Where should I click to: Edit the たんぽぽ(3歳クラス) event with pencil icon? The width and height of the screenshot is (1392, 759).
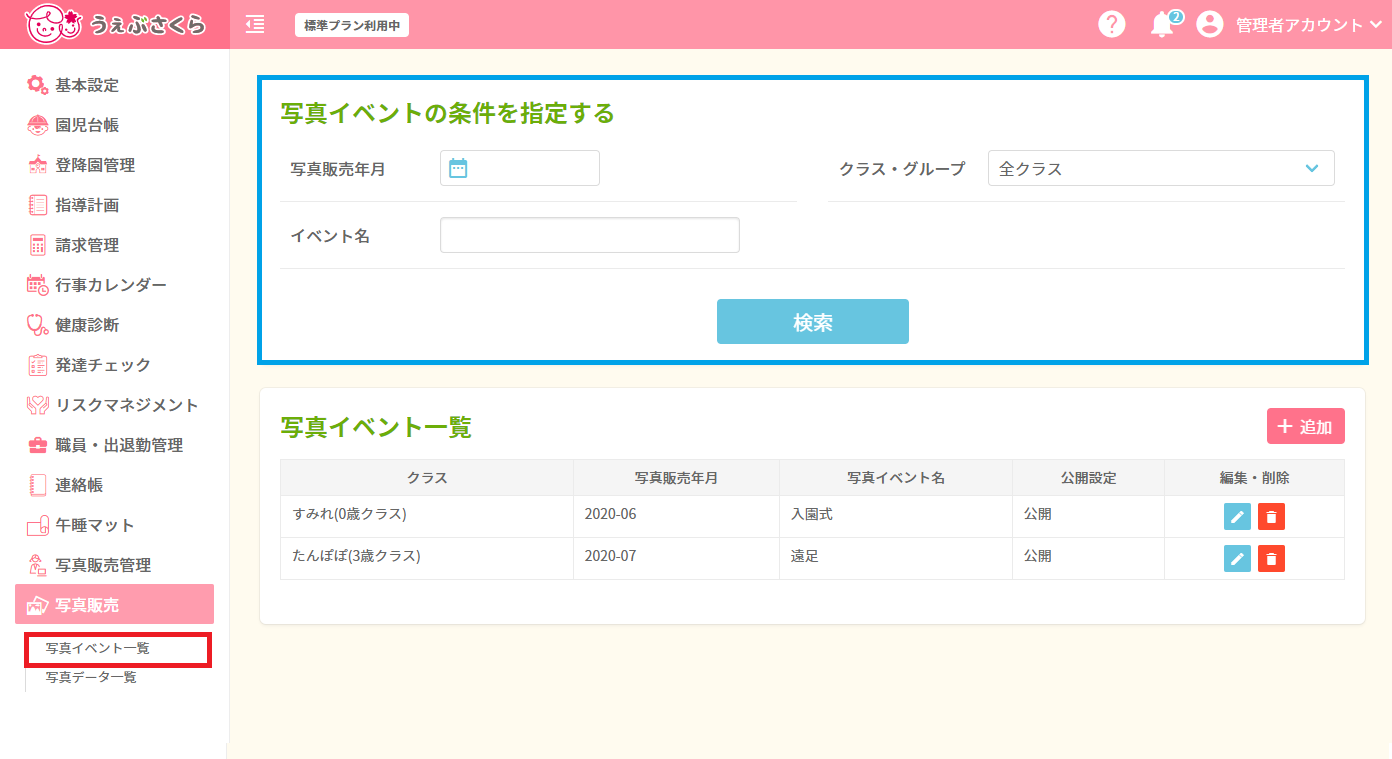(1237, 559)
